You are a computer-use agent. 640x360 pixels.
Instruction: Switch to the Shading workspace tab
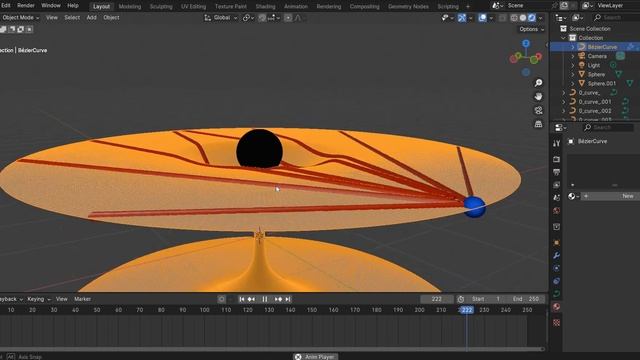[x=265, y=7]
